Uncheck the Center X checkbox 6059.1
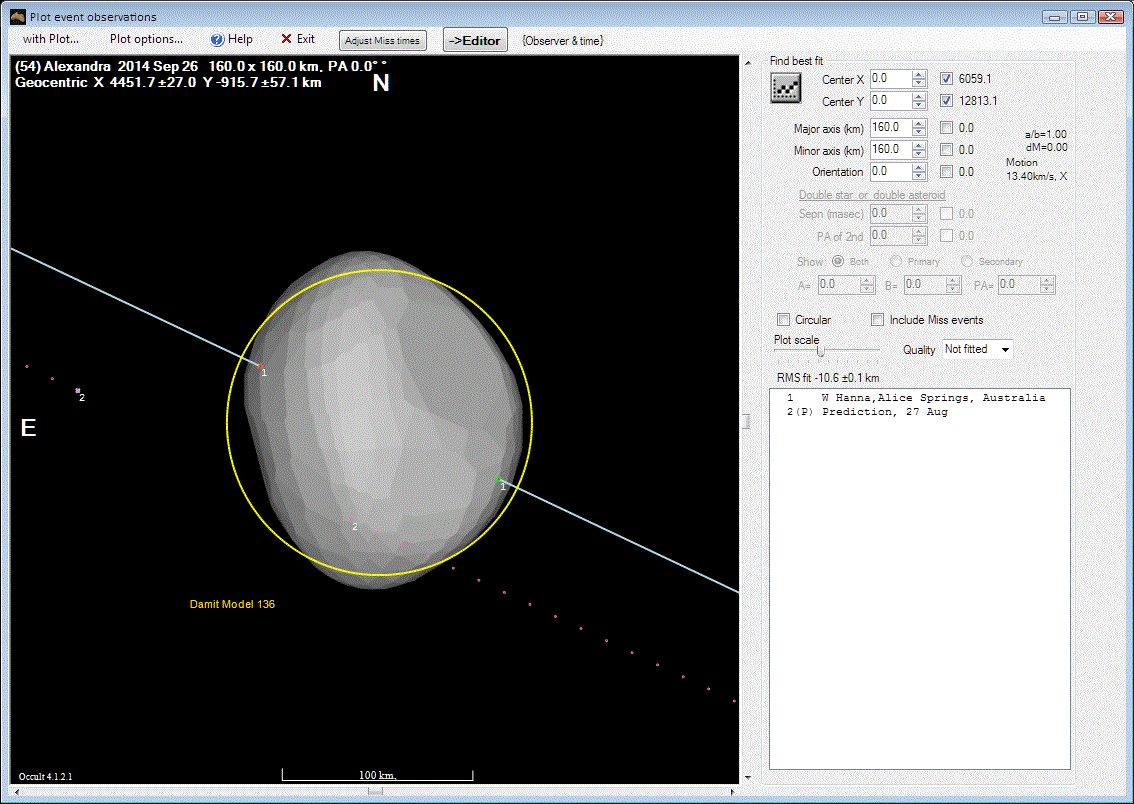This screenshot has height=804, width=1134. pos(946,79)
